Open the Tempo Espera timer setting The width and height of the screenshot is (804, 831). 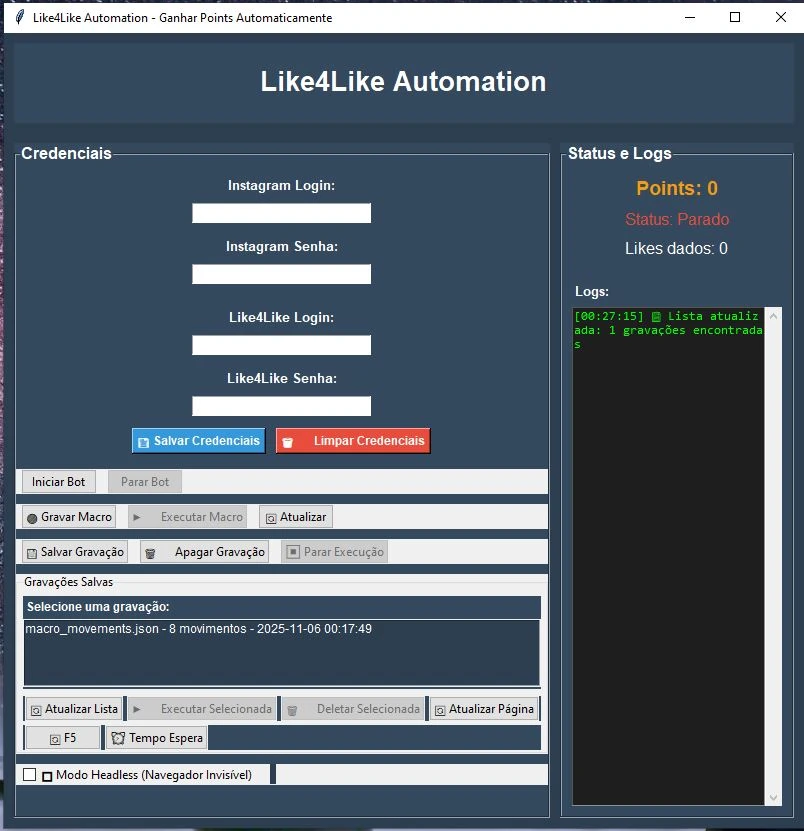click(157, 738)
